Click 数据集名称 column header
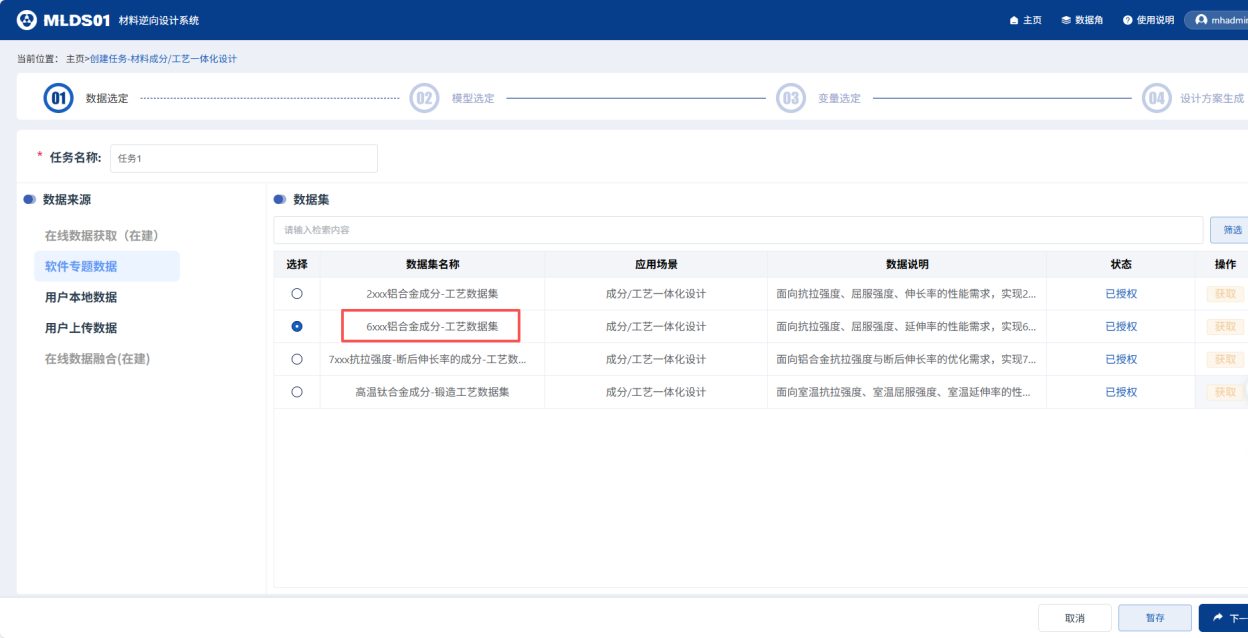This screenshot has width=1248, height=638. pyautogui.click(x=432, y=264)
